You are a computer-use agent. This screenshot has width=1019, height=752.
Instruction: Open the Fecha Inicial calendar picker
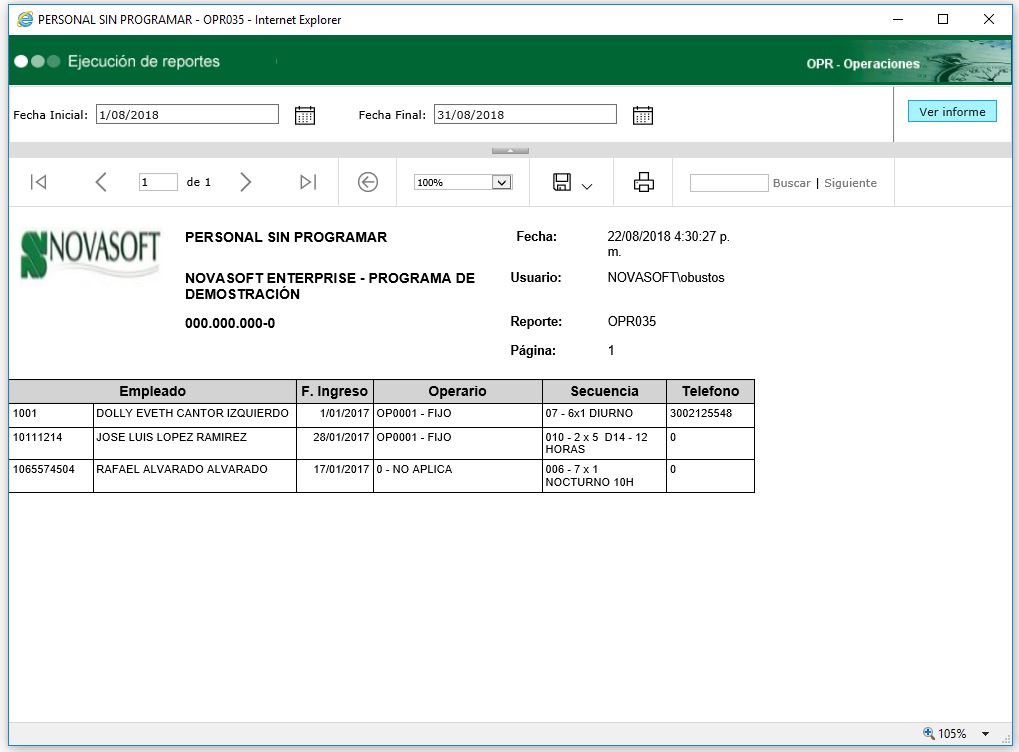pyautogui.click(x=305, y=115)
